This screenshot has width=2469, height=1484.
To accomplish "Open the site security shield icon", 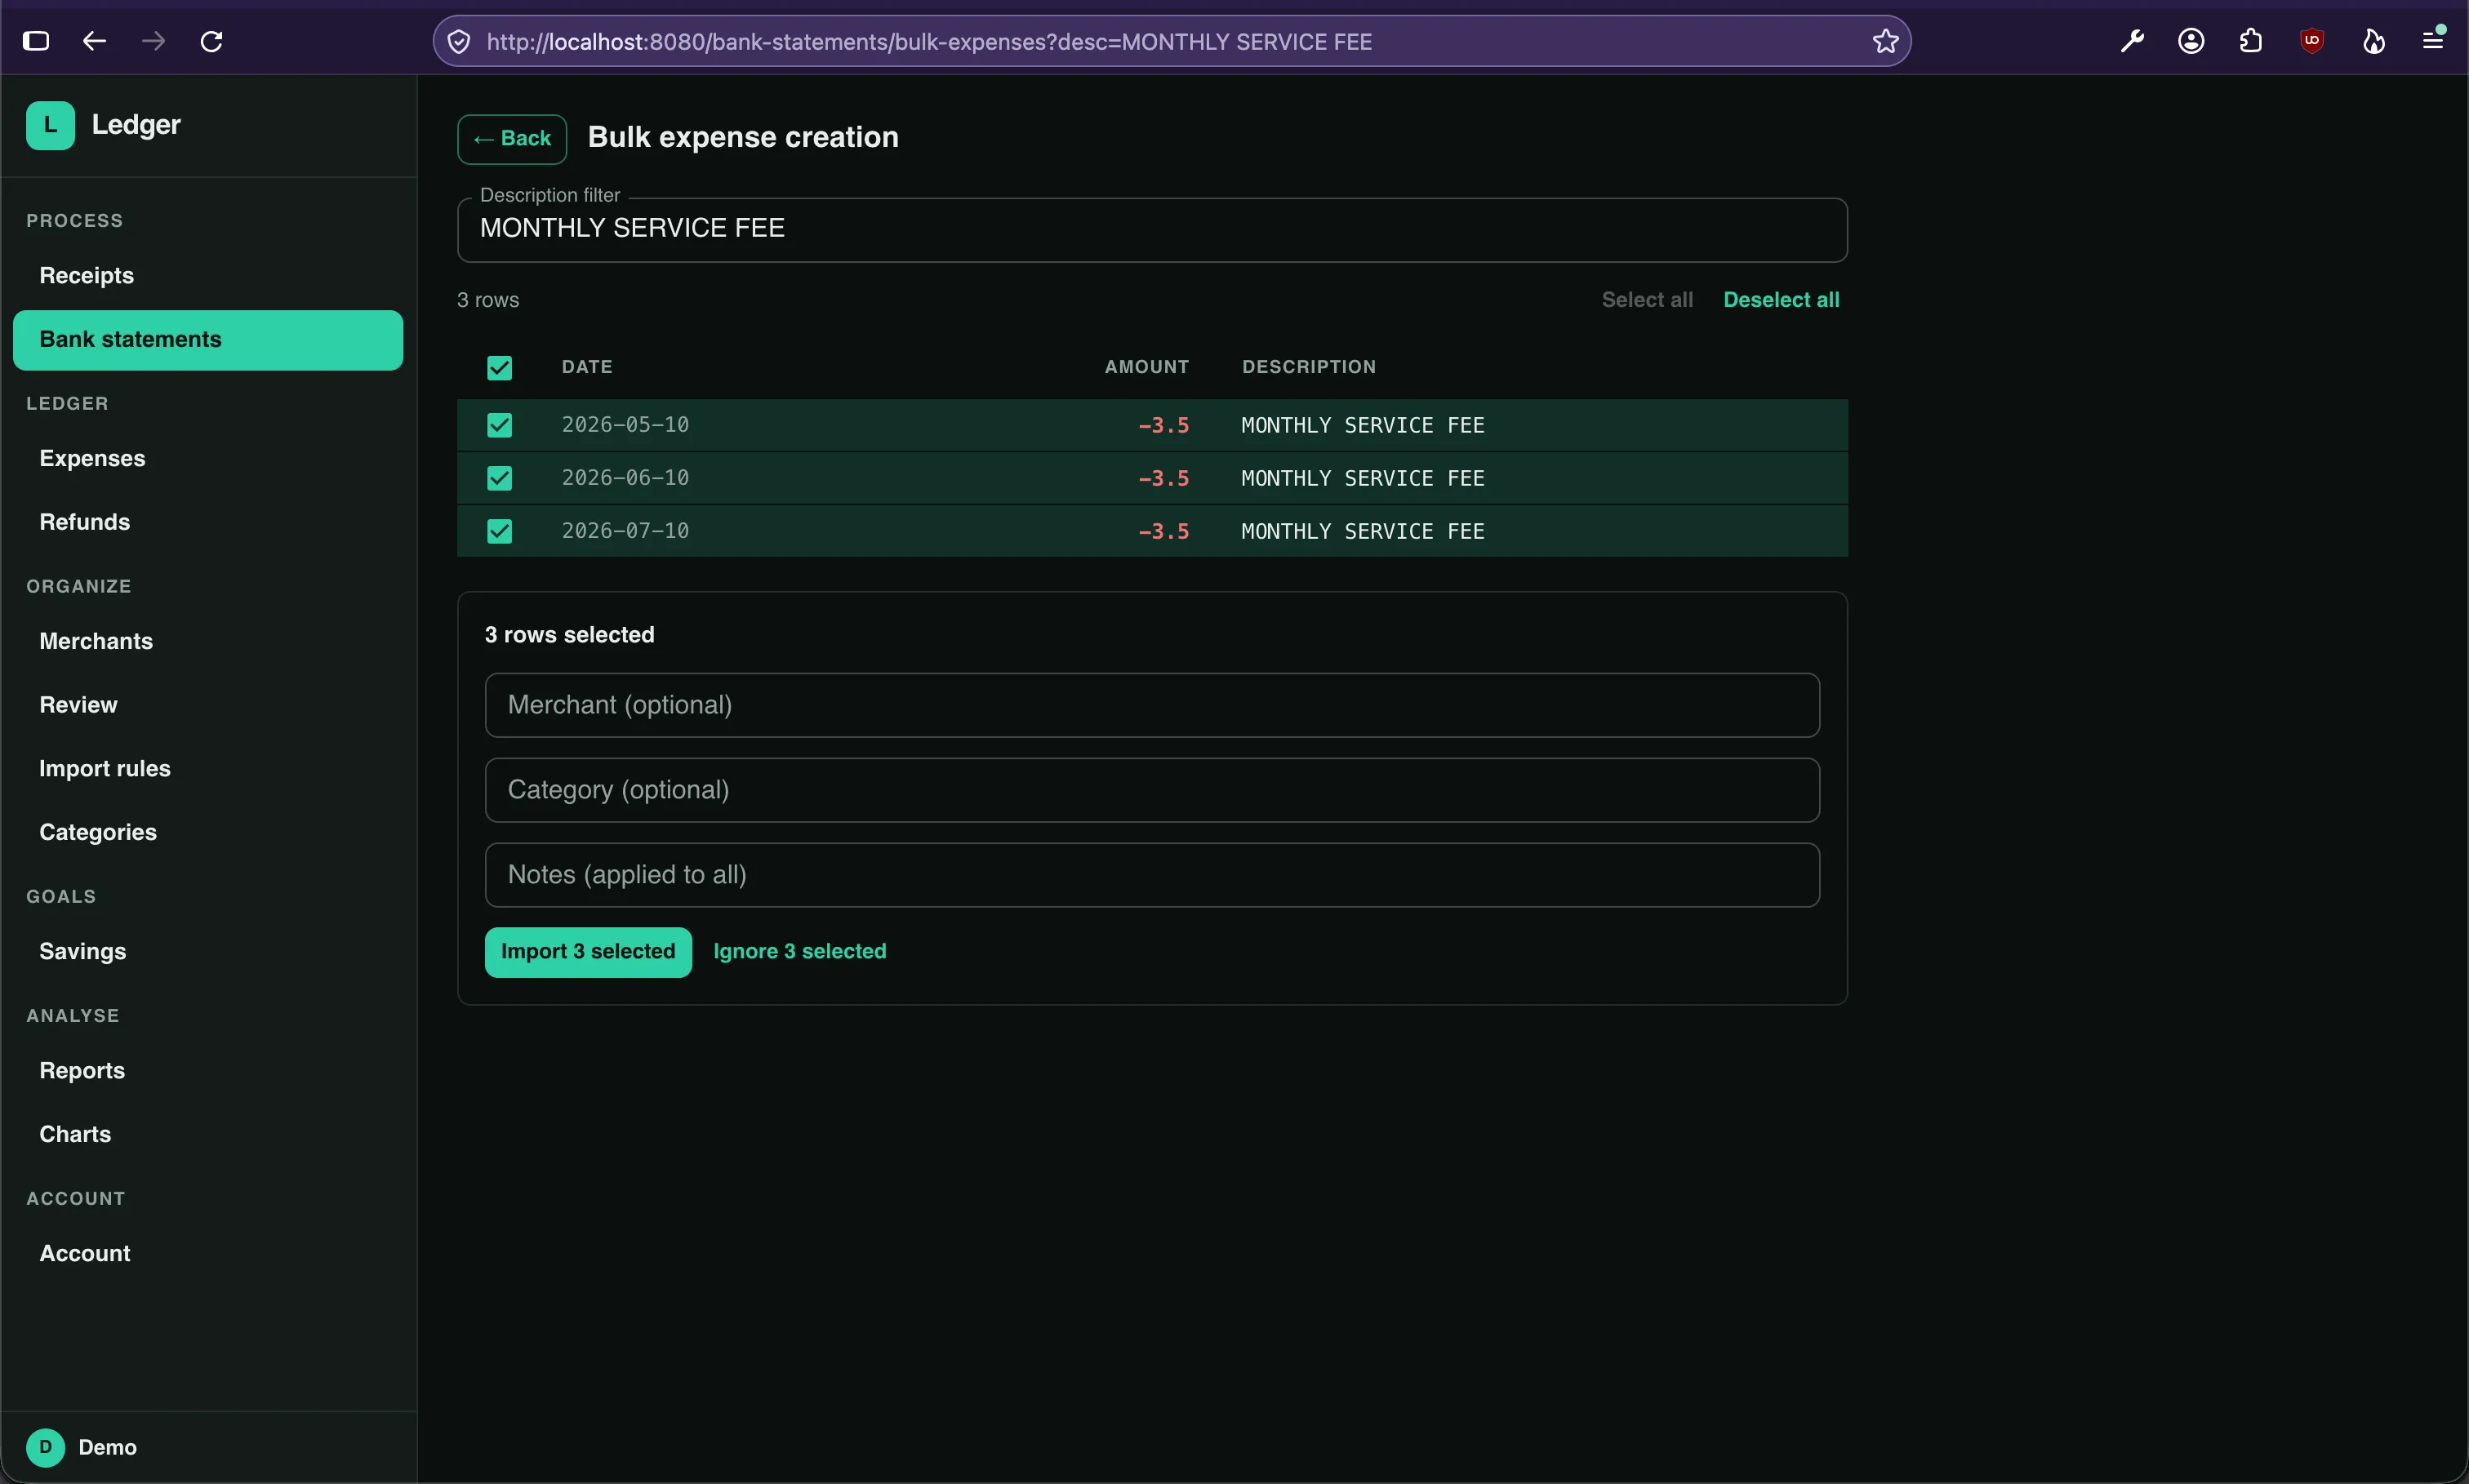I will click(459, 41).
